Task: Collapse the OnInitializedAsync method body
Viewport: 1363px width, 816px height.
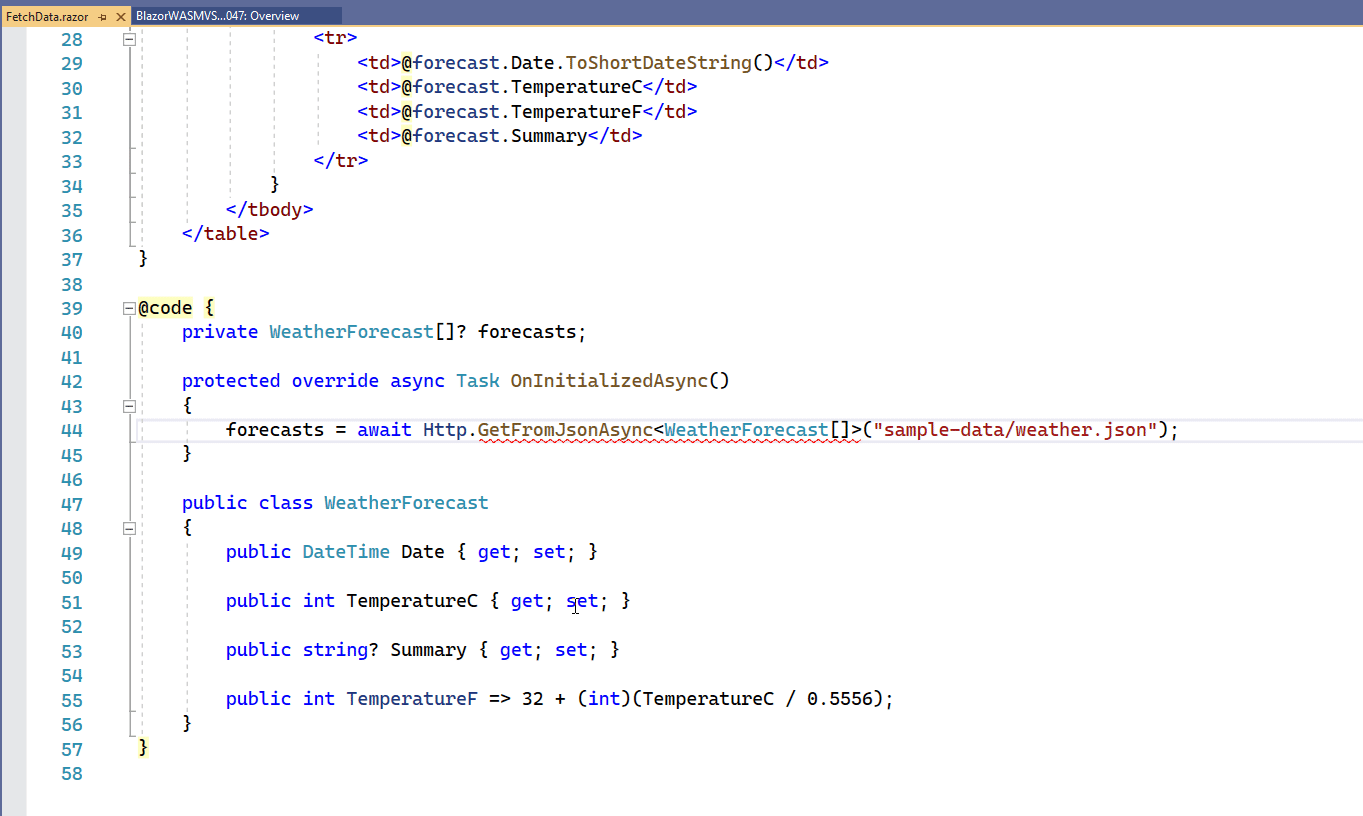Action: [x=129, y=405]
